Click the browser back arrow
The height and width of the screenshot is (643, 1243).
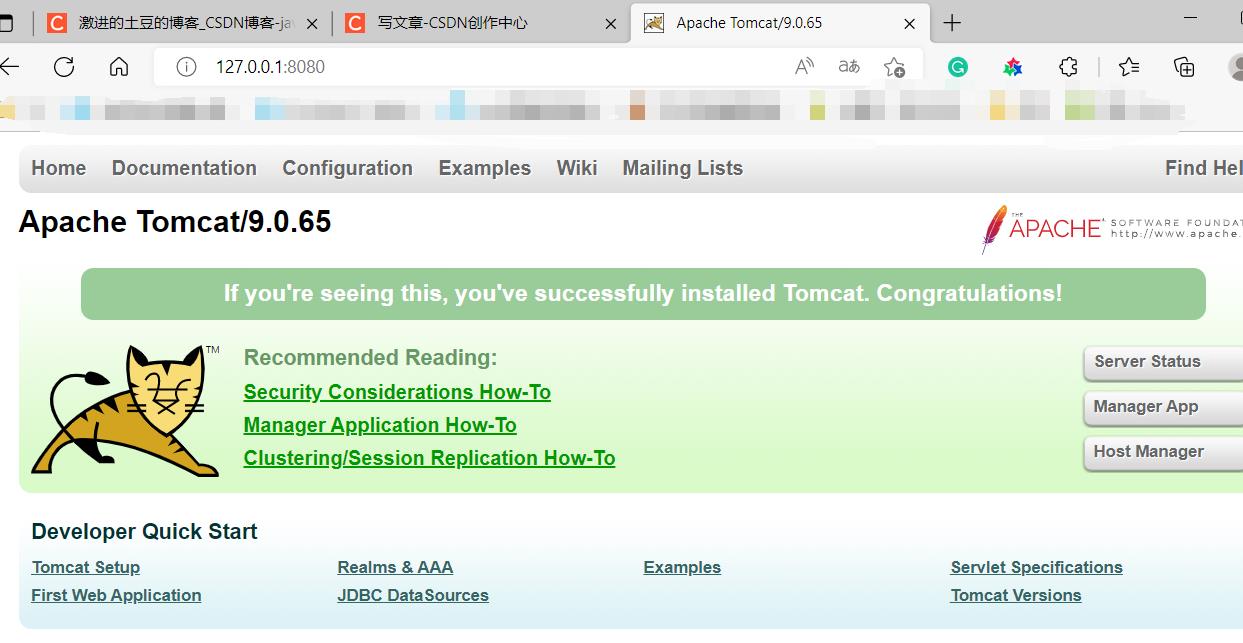coord(9,67)
